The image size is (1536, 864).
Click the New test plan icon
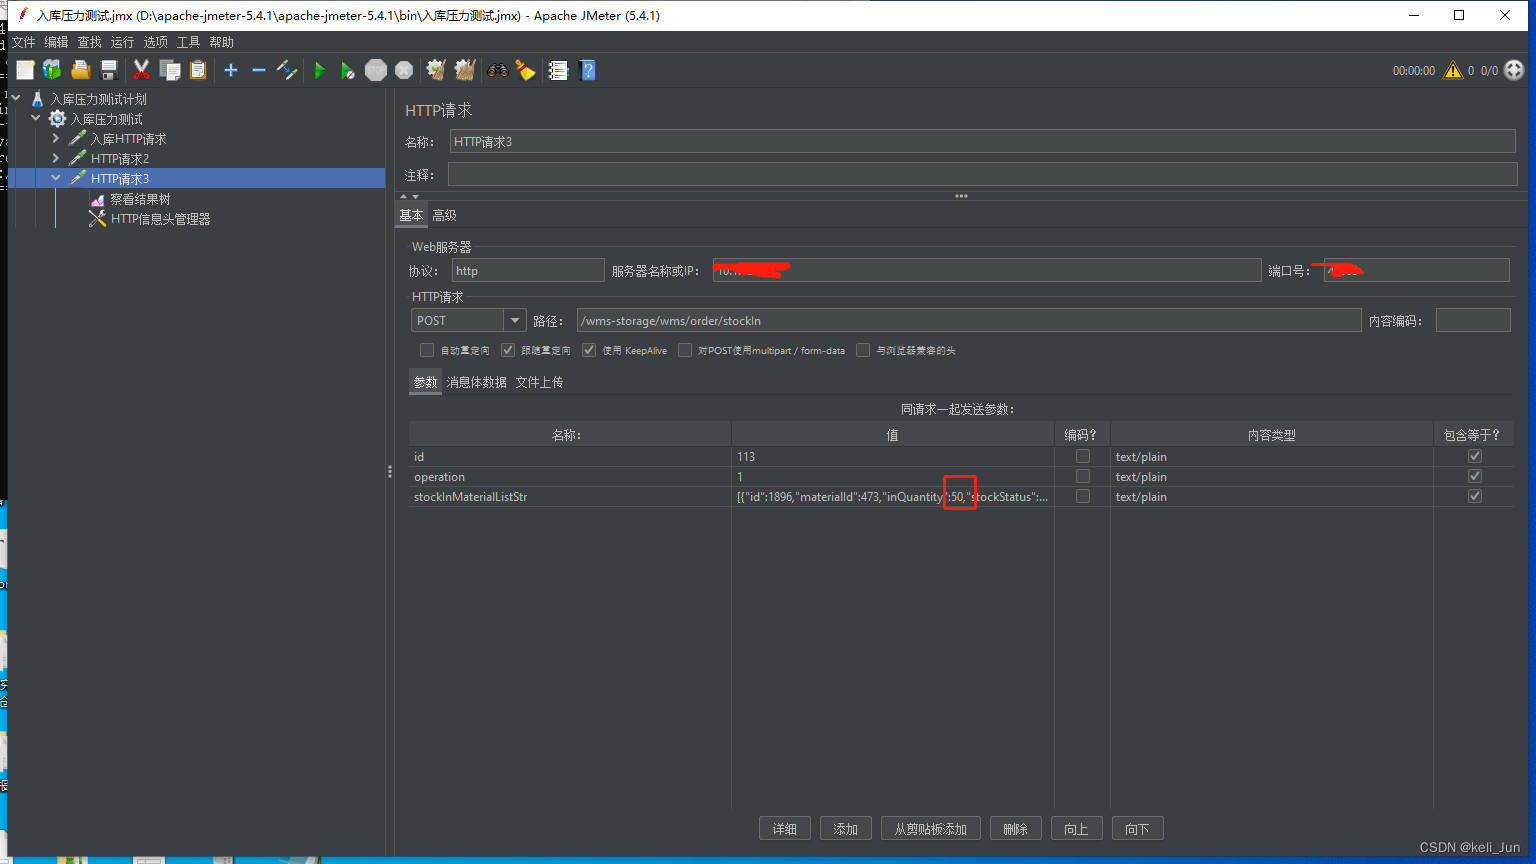pyautogui.click(x=25, y=69)
